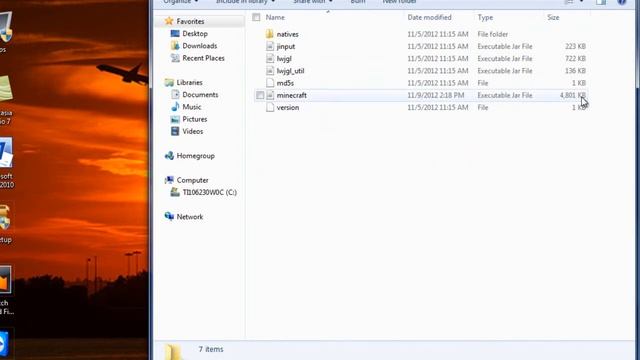Open the TI106230W0C (C:) drive
Screen dimensions: 640x360
(209, 192)
